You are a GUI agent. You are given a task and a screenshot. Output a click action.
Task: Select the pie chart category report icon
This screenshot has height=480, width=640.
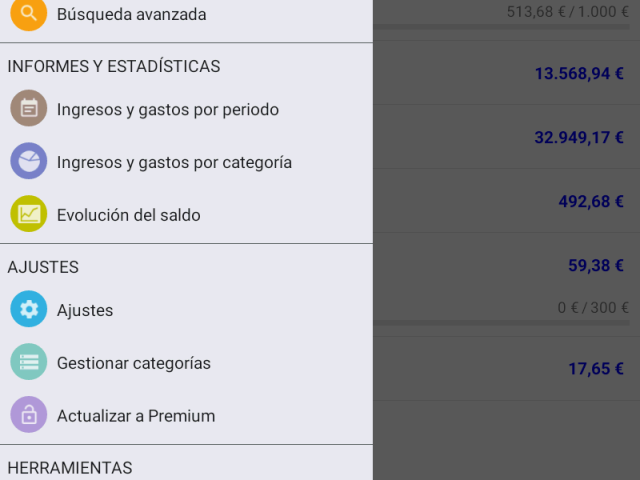[28, 161]
